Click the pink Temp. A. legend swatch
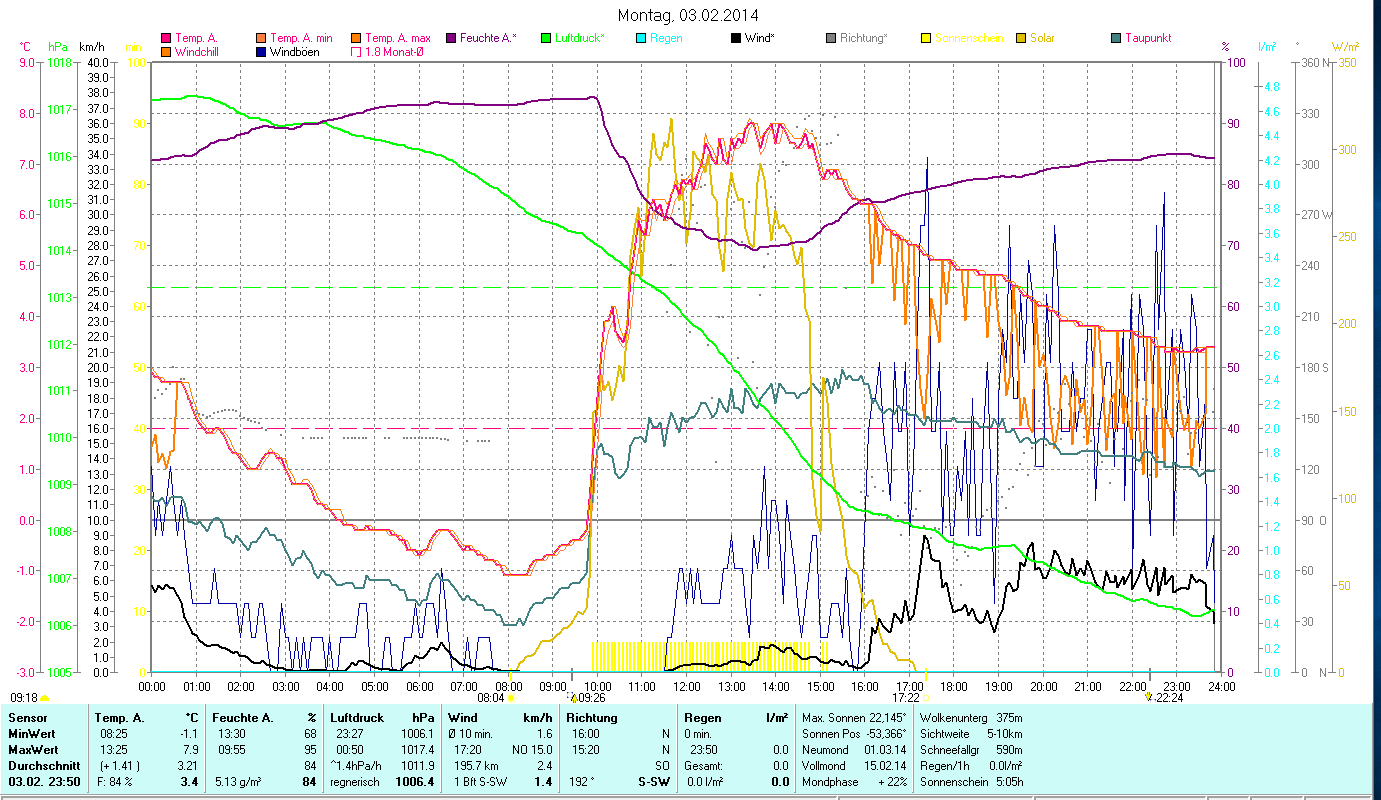 pyautogui.click(x=166, y=38)
